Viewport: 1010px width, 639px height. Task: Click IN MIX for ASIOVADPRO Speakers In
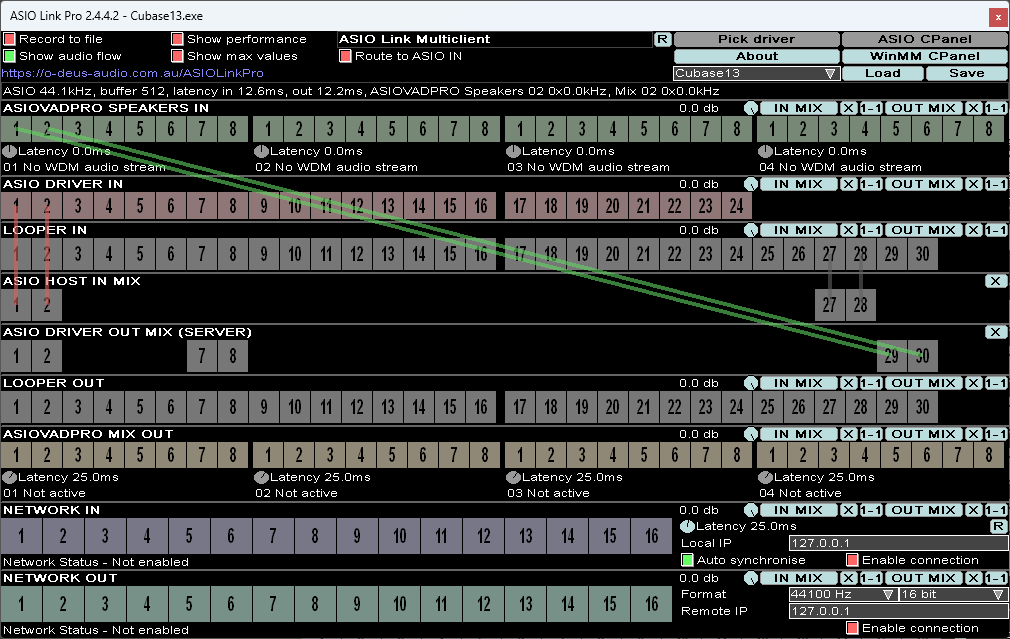799,108
